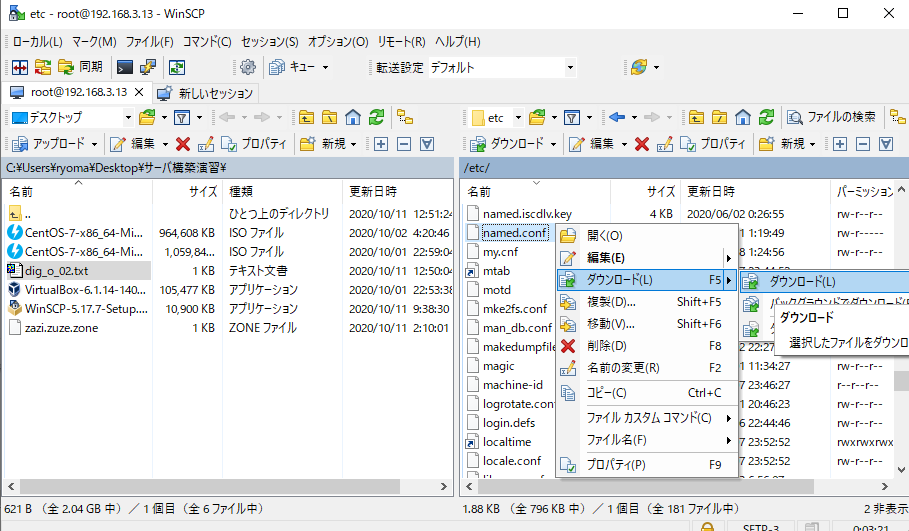Open the セッション(S) menu
The image size is (909, 531).
point(270,42)
